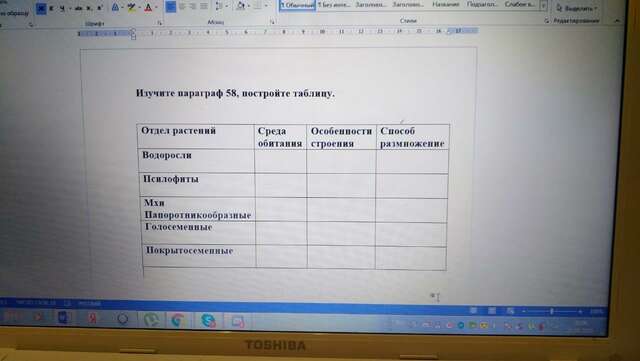The height and width of the screenshot is (361, 640).
Task: Open text effects dropdown arrow
Action: point(122,8)
